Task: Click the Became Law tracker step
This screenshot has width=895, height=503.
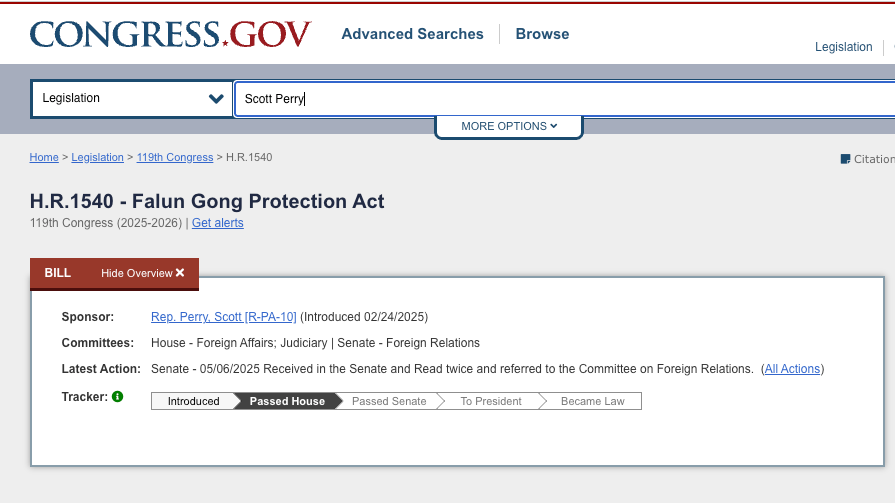Action: tap(592, 401)
